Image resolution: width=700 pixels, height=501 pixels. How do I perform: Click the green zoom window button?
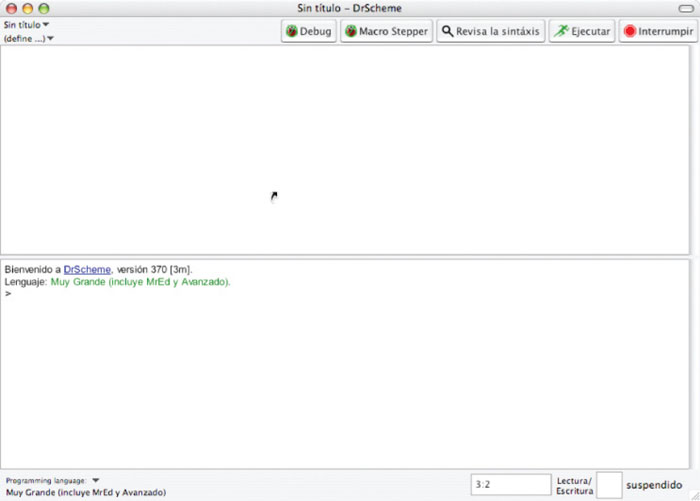tap(44, 8)
